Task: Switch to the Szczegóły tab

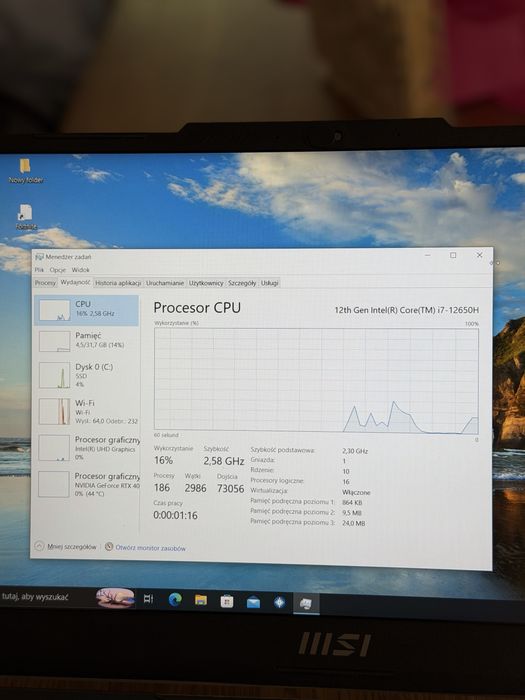Action: (x=242, y=283)
